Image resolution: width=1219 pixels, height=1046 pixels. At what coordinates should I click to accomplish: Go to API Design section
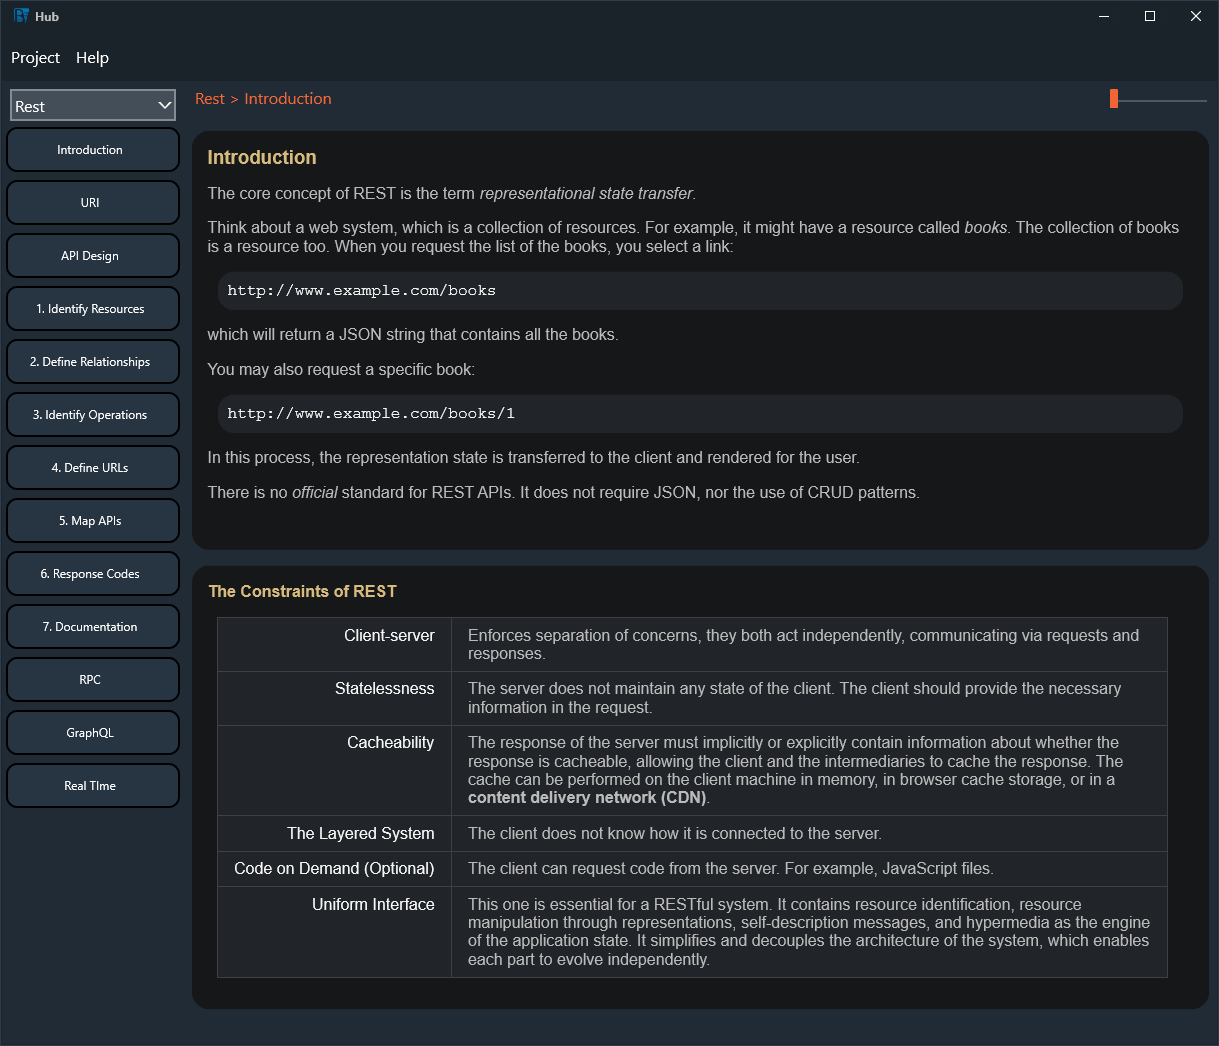pyautogui.click(x=93, y=256)
